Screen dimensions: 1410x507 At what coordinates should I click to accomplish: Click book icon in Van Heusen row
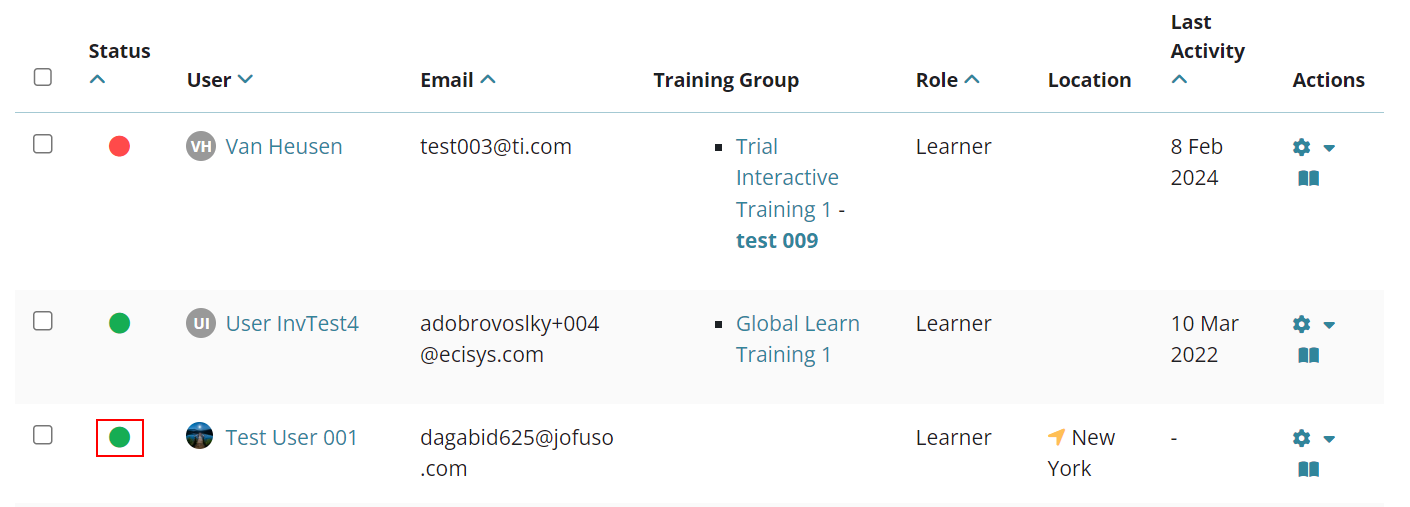[x=1308, y=178]
